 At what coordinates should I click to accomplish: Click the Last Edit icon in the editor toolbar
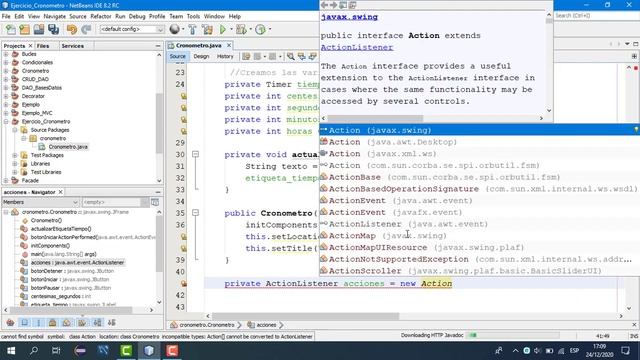pyautogui.click(x=246, y=56)
